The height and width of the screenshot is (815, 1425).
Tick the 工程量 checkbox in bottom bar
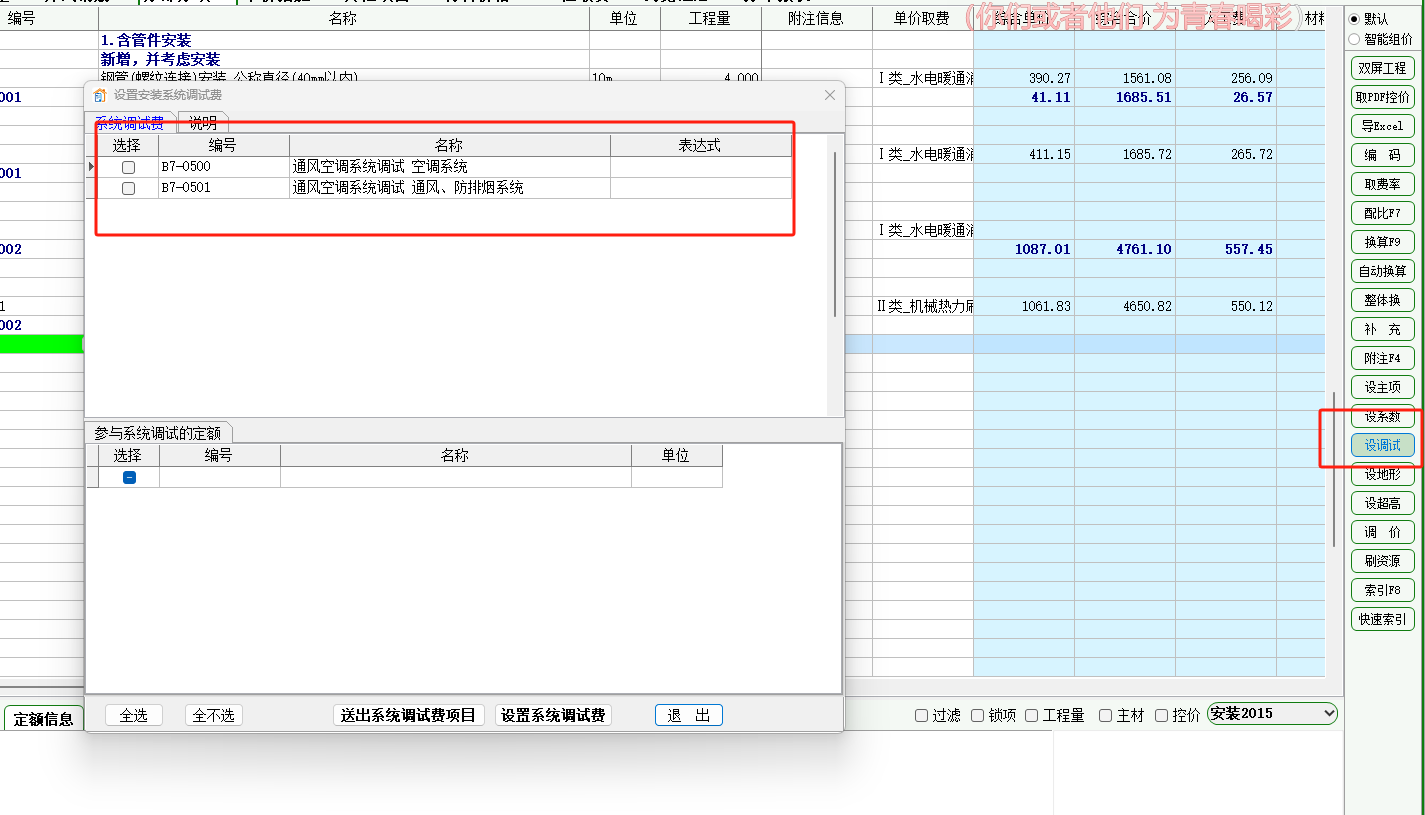pos(1032,715)
